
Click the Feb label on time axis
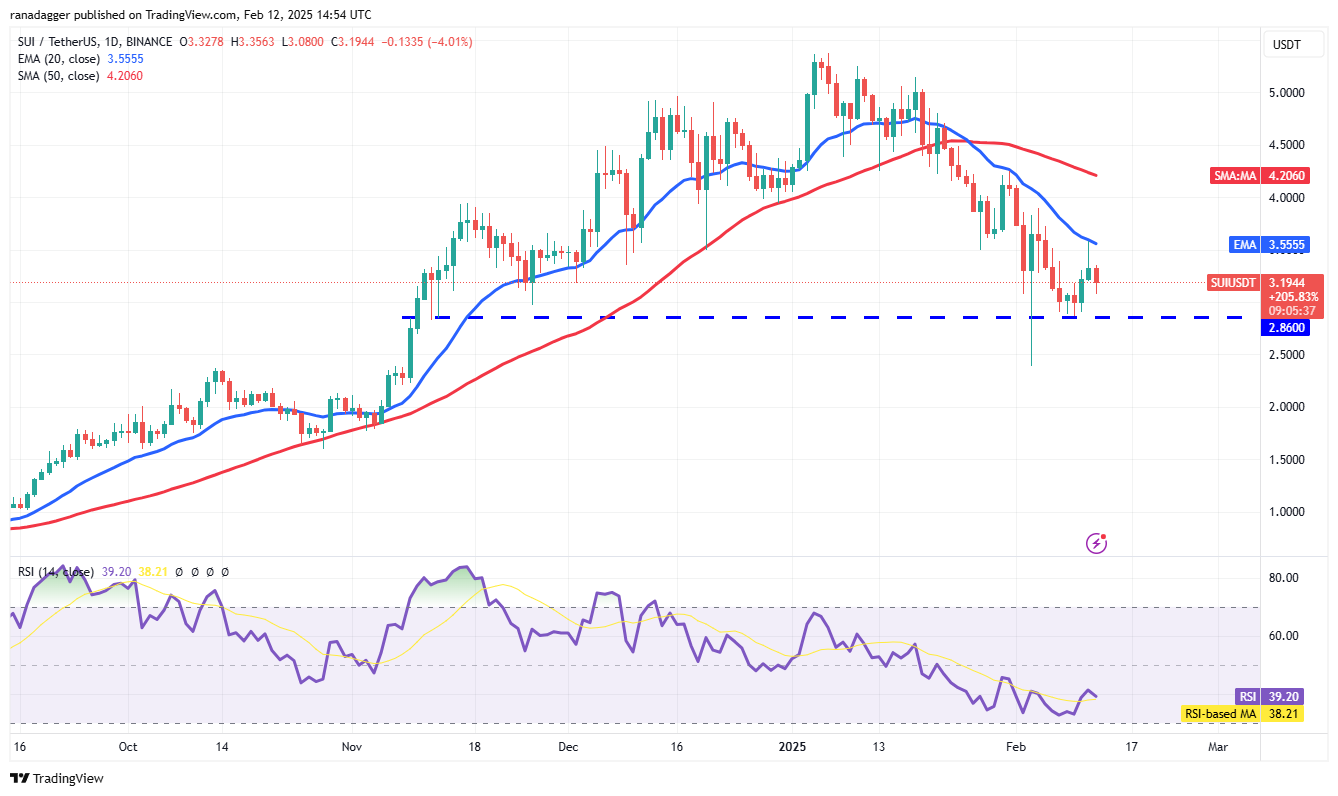(x=1017, y=746)
